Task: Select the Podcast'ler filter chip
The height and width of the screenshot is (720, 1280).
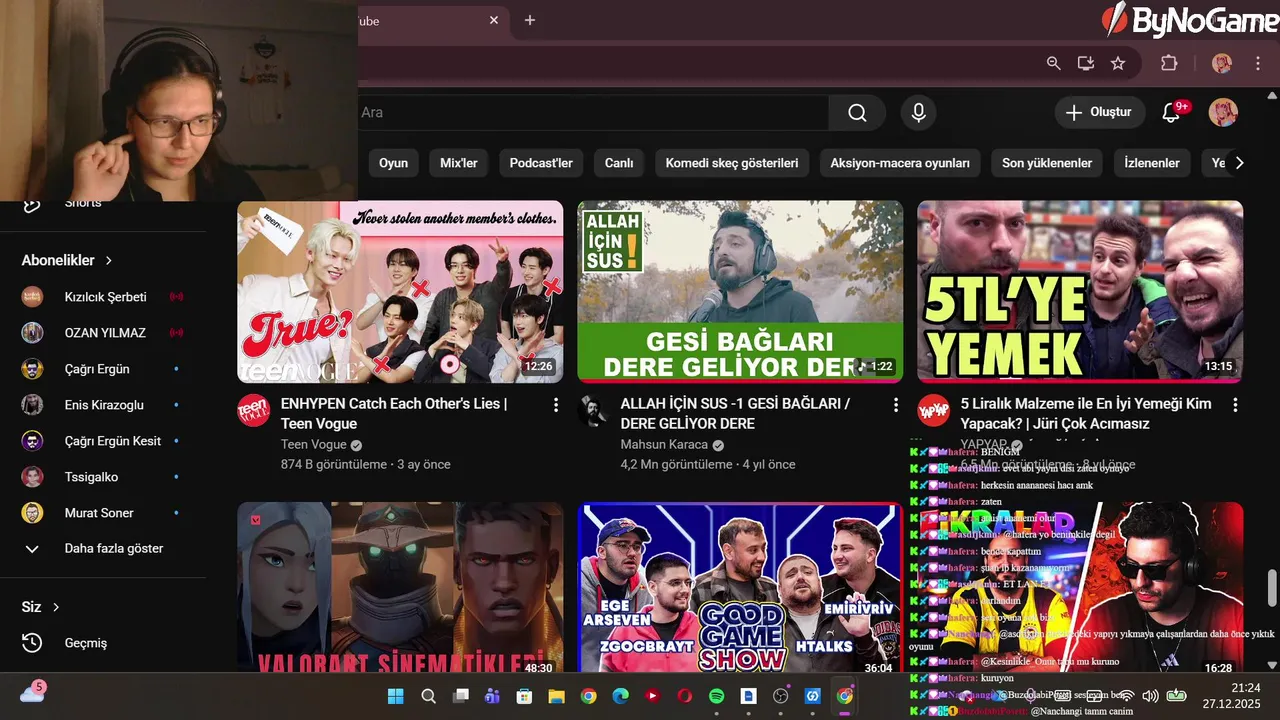Action: click(541, 163)
